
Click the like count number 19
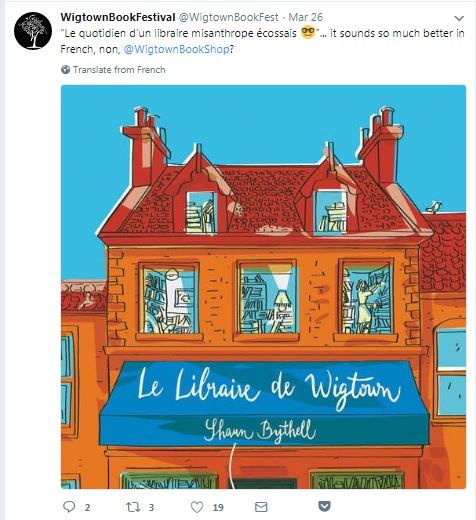pos(218,508)
